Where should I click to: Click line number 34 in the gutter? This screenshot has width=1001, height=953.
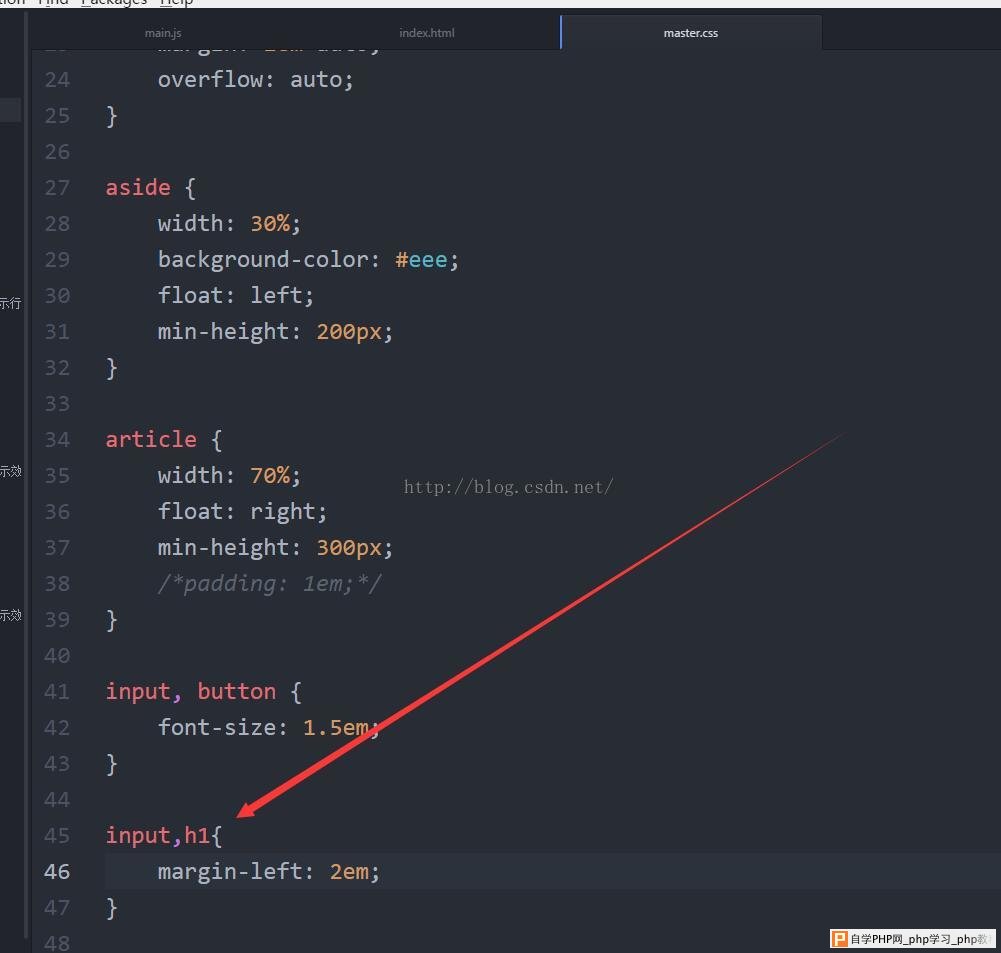[57, 440]
